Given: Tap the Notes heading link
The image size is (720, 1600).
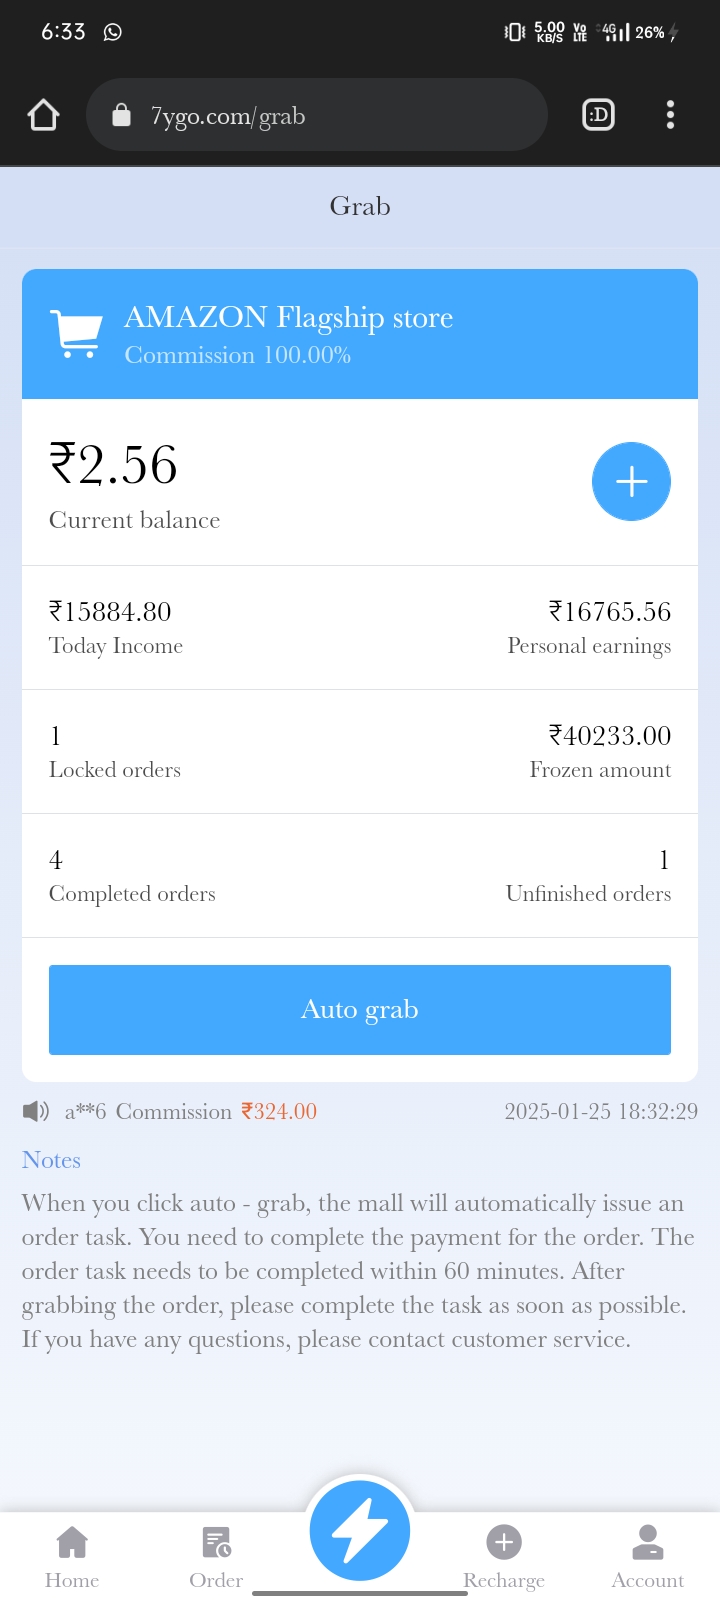Looking at the screenshot, I should 51,1160.
